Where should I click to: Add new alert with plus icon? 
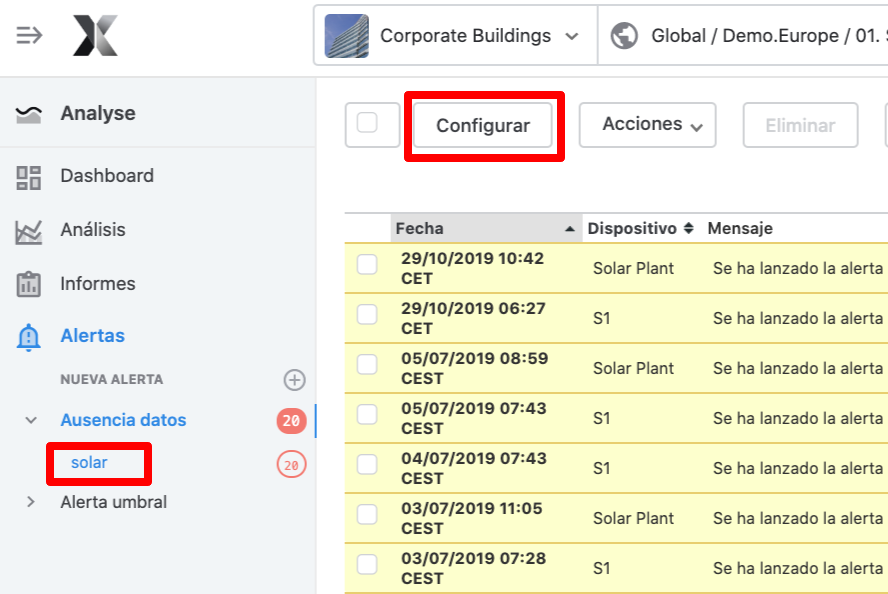click(294, 380)
